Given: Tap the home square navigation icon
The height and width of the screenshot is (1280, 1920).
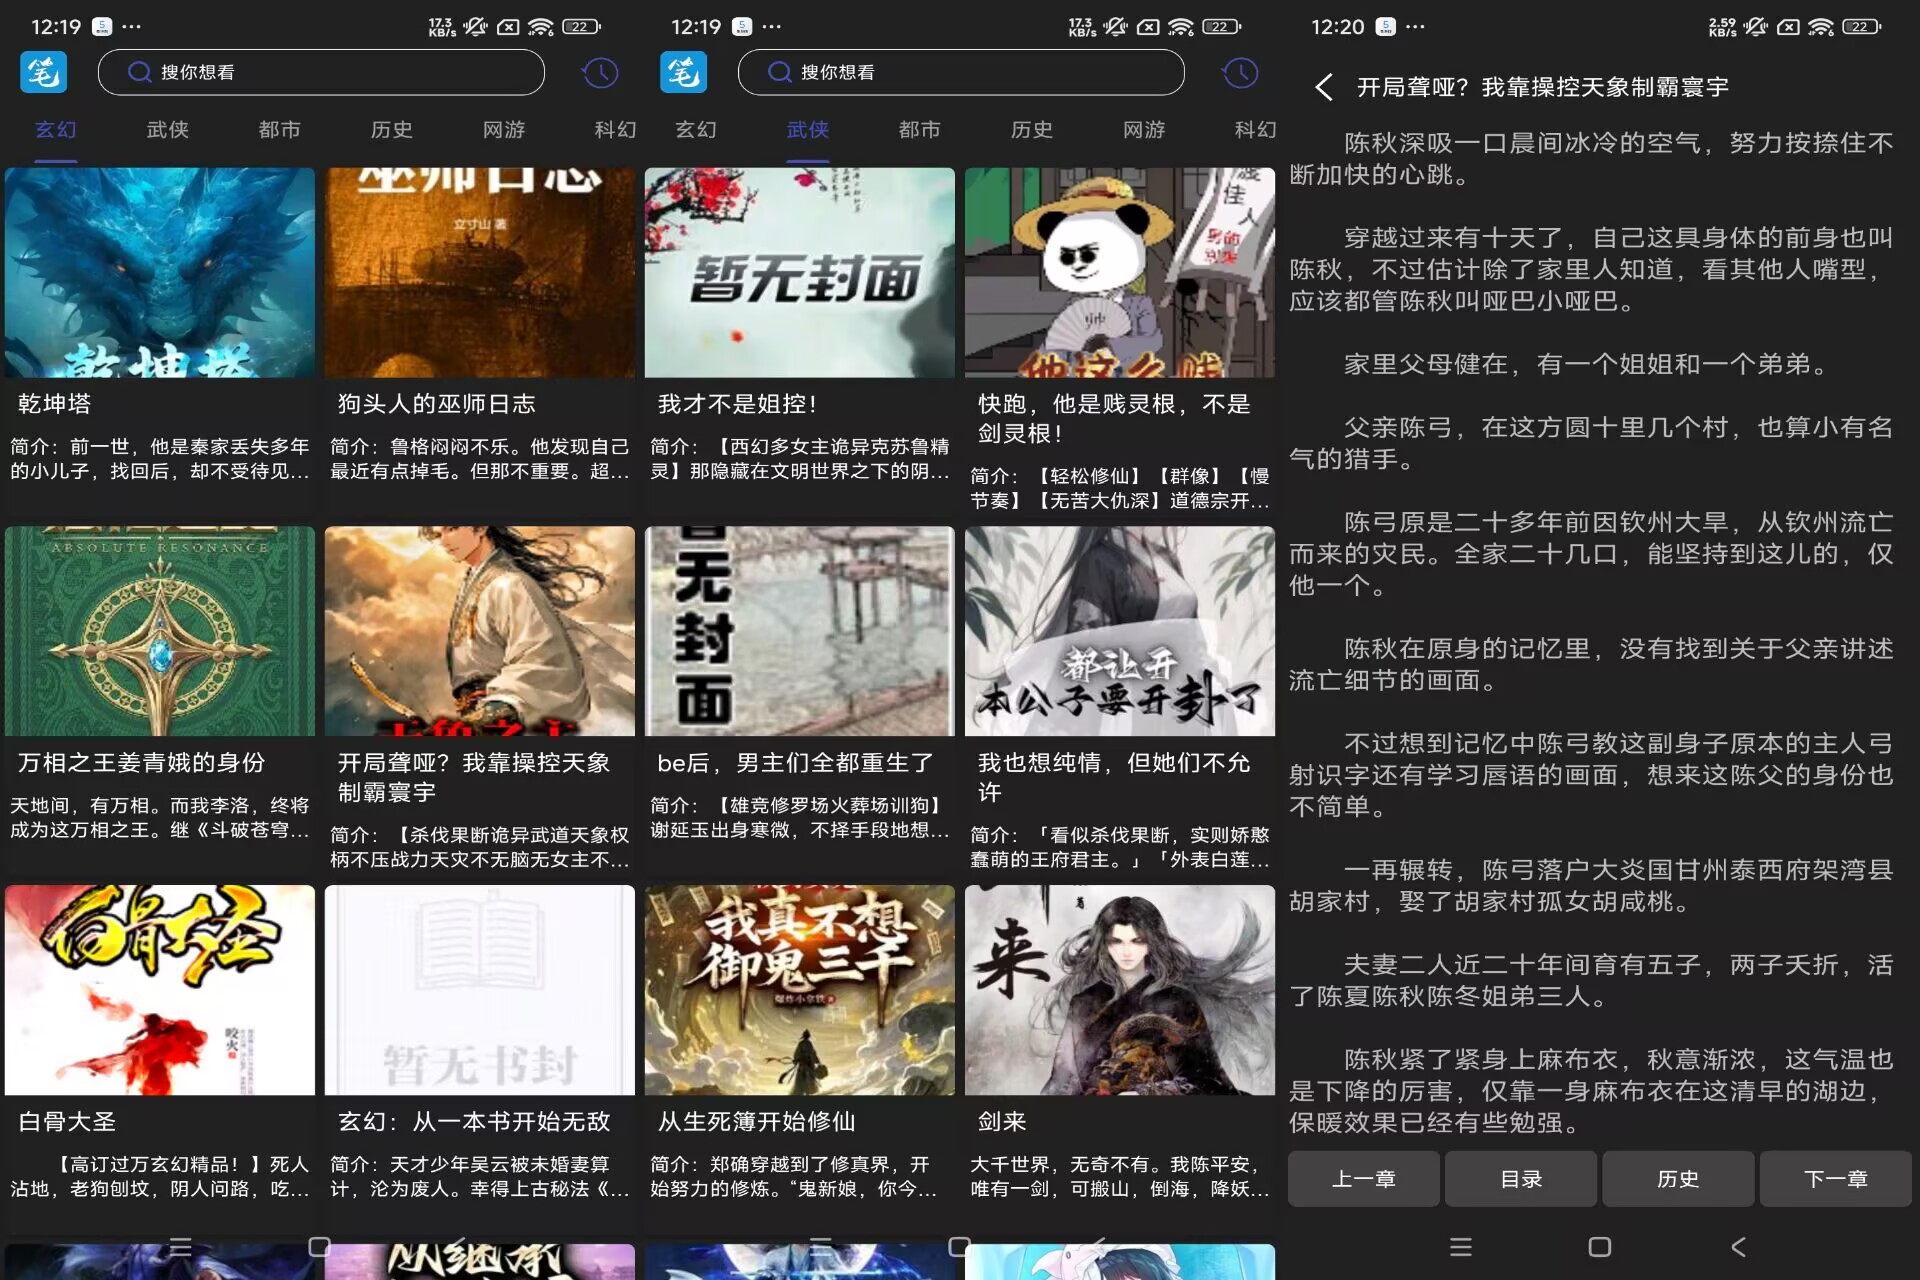Looking at the screenshot, I should pyautogui.click(x=1597, y=1248).
